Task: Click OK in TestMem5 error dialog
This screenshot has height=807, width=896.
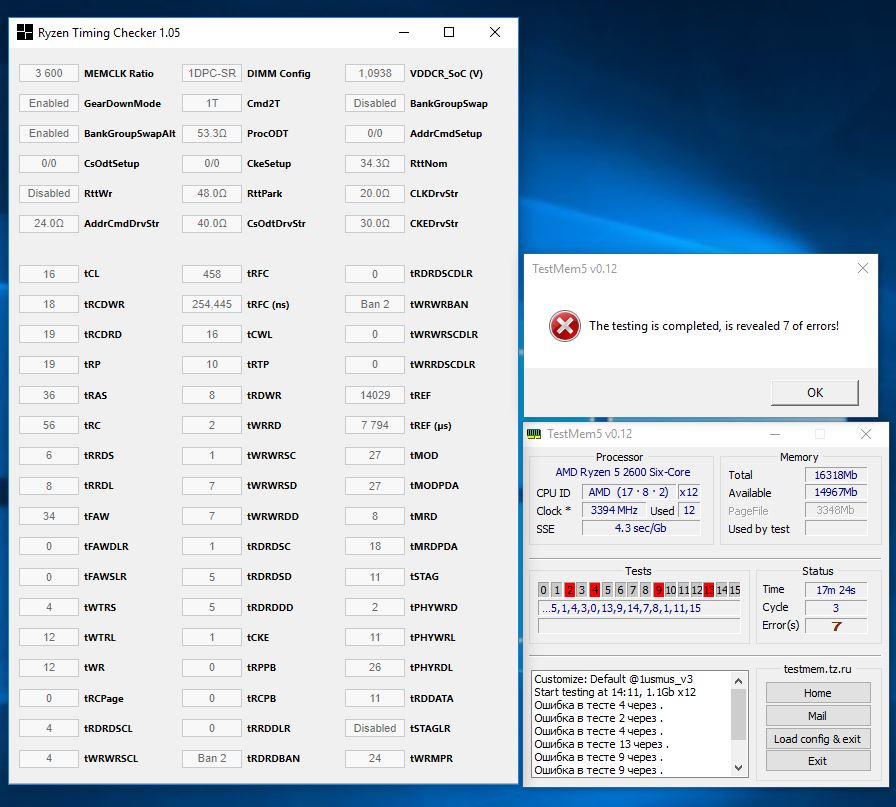Action: [x=815, y=393]
